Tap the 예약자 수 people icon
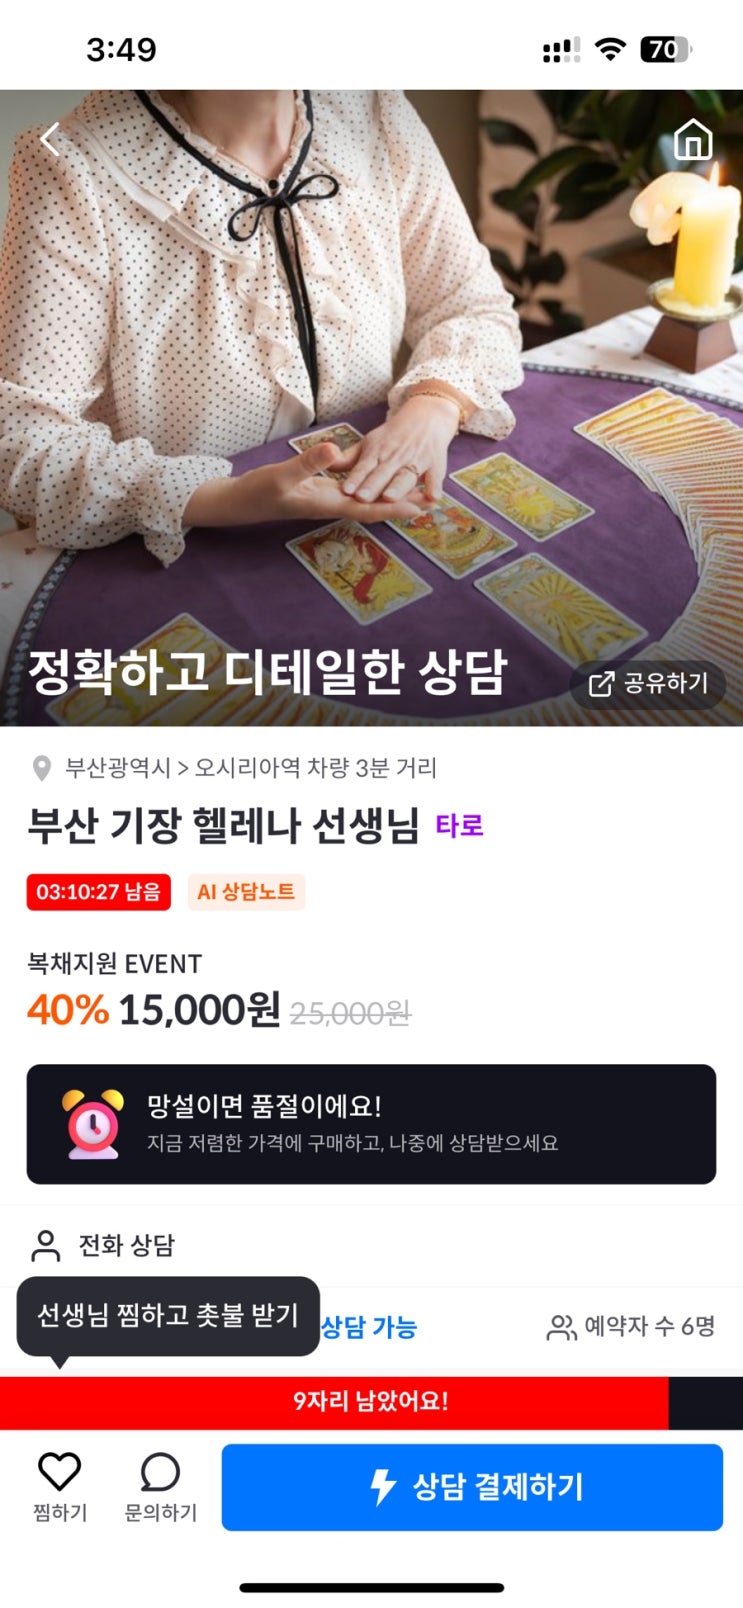This screenshot has height=1608, width=743. click(561, 1328)
